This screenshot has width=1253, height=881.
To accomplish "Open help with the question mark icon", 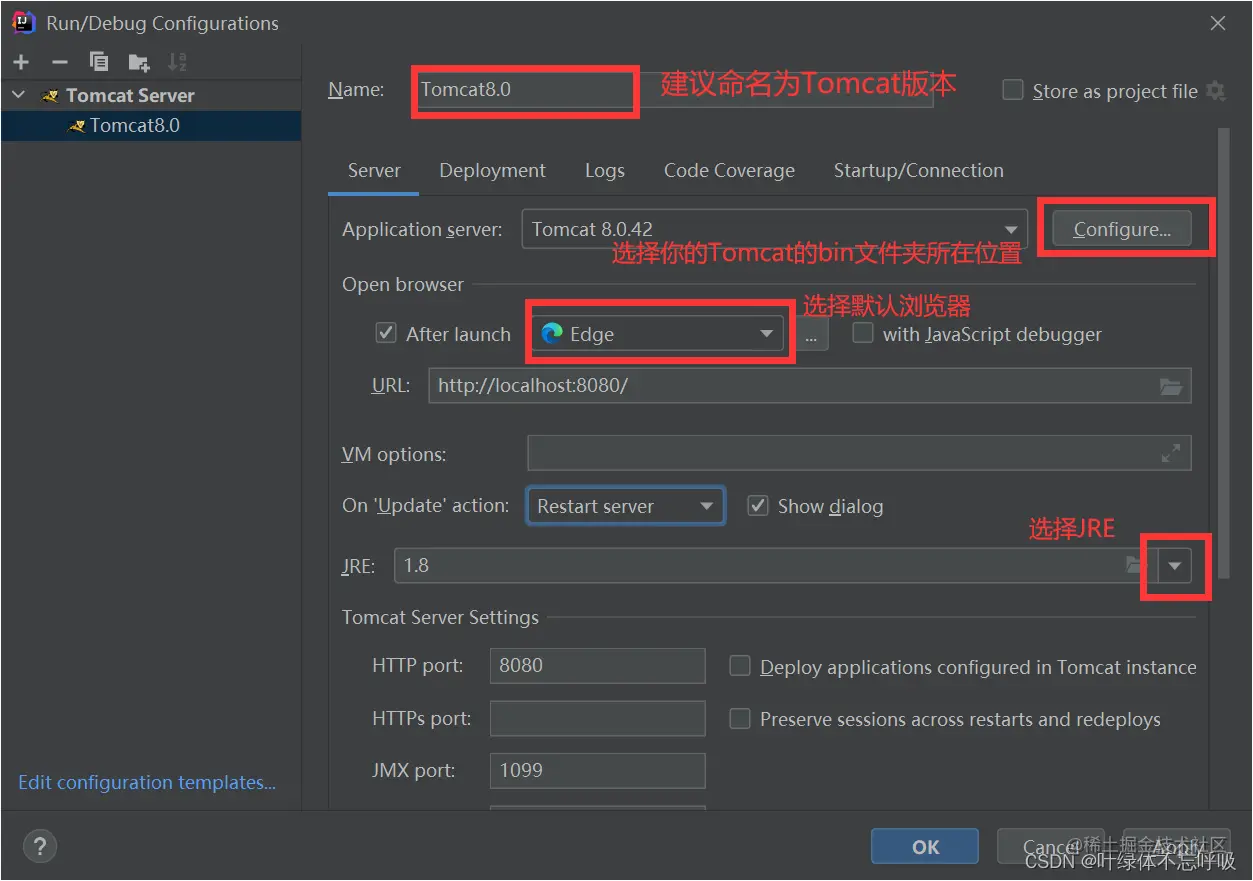I will click(40, 847).
